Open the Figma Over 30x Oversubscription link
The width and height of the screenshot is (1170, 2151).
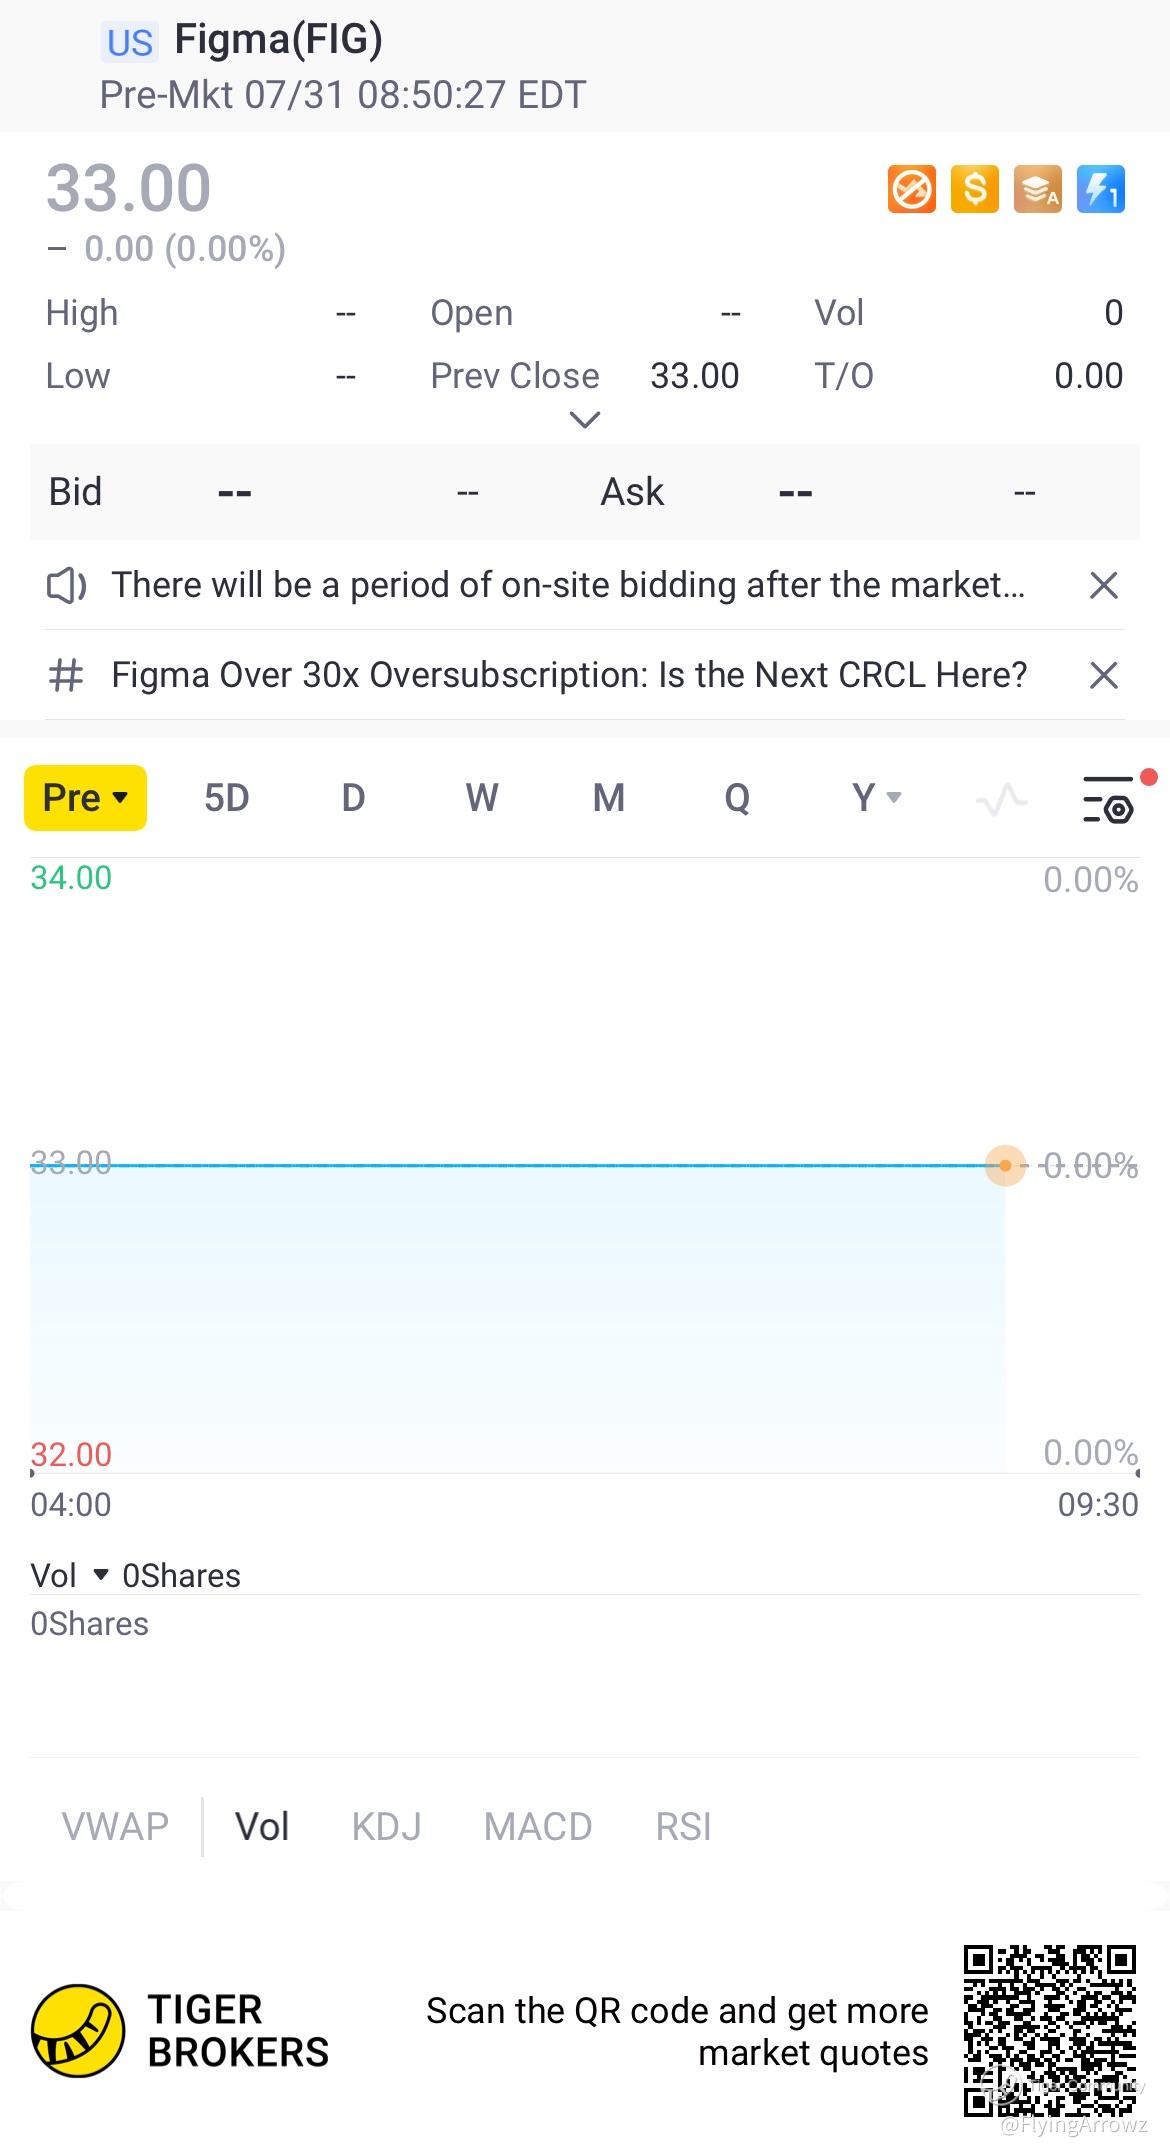click(568, 675)
